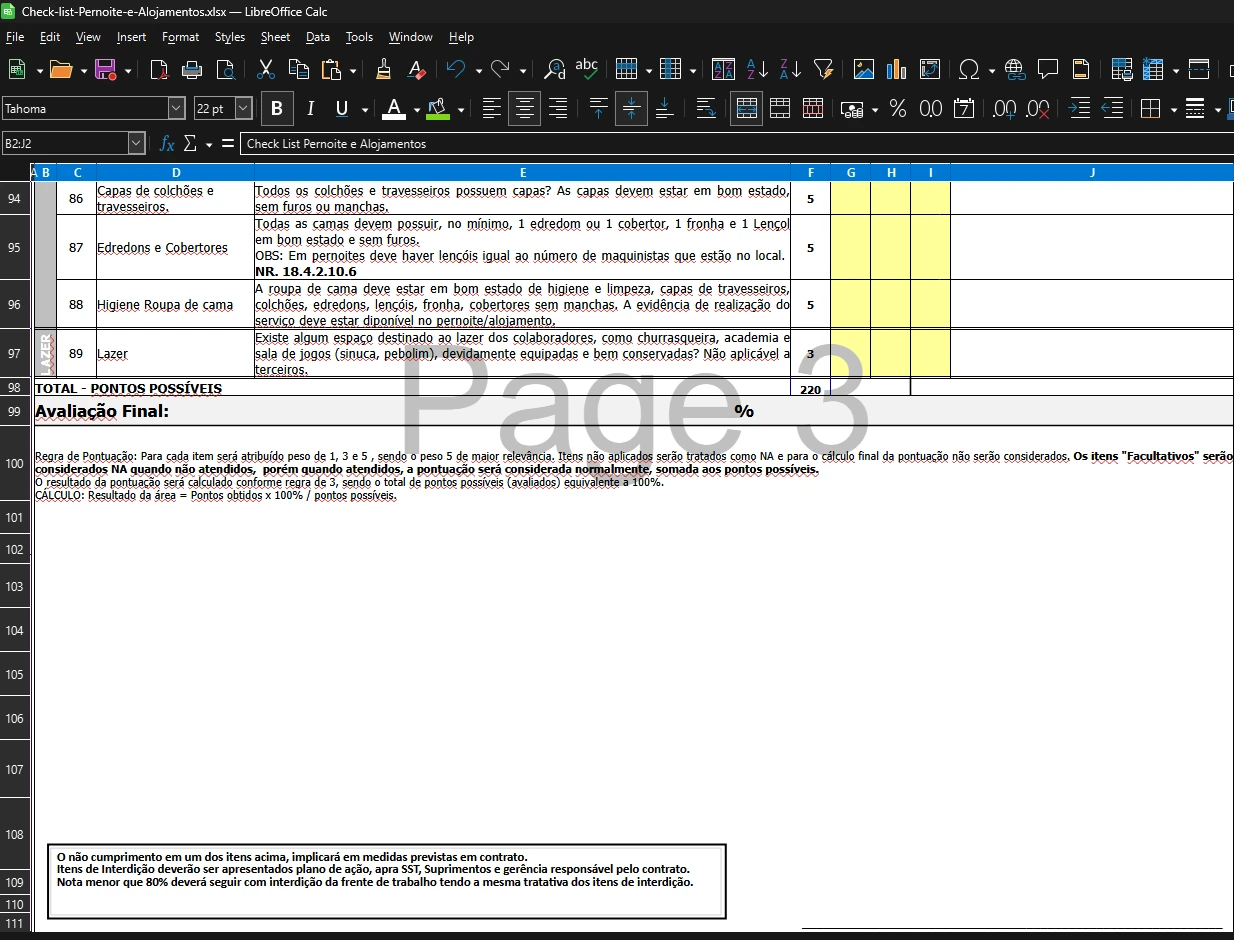Image resolution: width=1234 pixels, height=940 pixels.
Task: Toggle Bold formatting
Action: click(277, 109)
